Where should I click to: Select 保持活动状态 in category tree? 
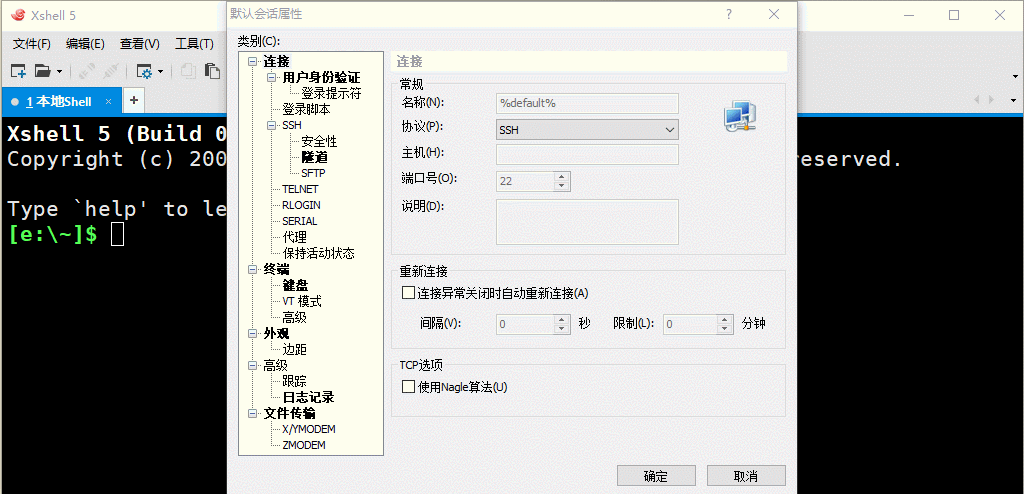point(319,253)
